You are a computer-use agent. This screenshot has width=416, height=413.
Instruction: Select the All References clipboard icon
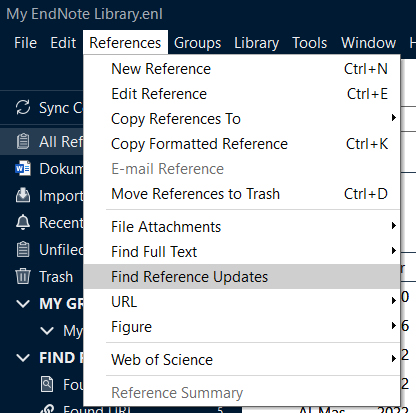23,141
